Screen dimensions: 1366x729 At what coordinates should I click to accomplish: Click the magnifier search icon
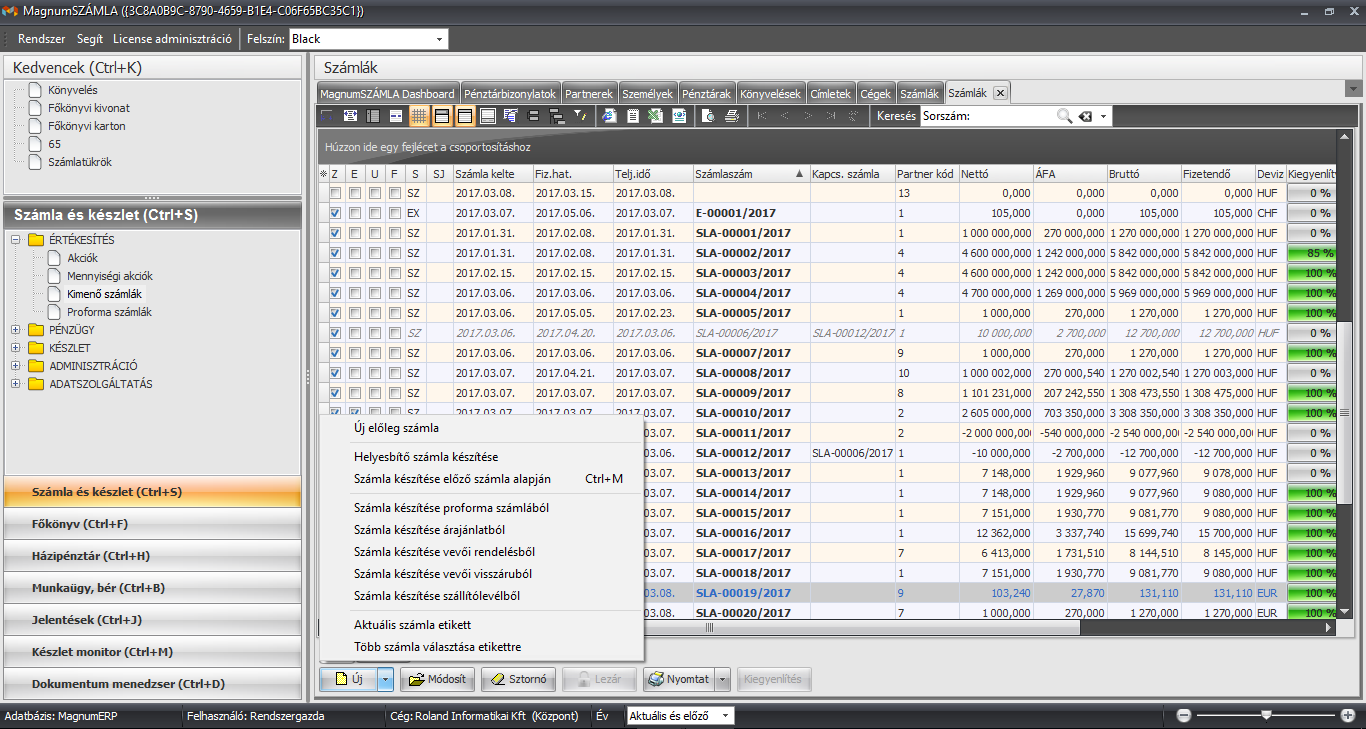click(1064, 117)
